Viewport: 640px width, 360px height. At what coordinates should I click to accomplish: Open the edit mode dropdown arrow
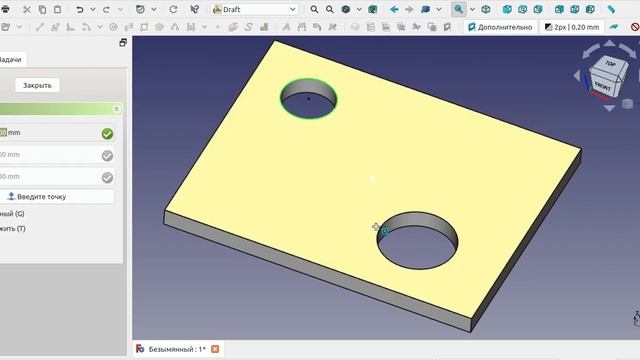pyautogui.click(x=153, y=9)
